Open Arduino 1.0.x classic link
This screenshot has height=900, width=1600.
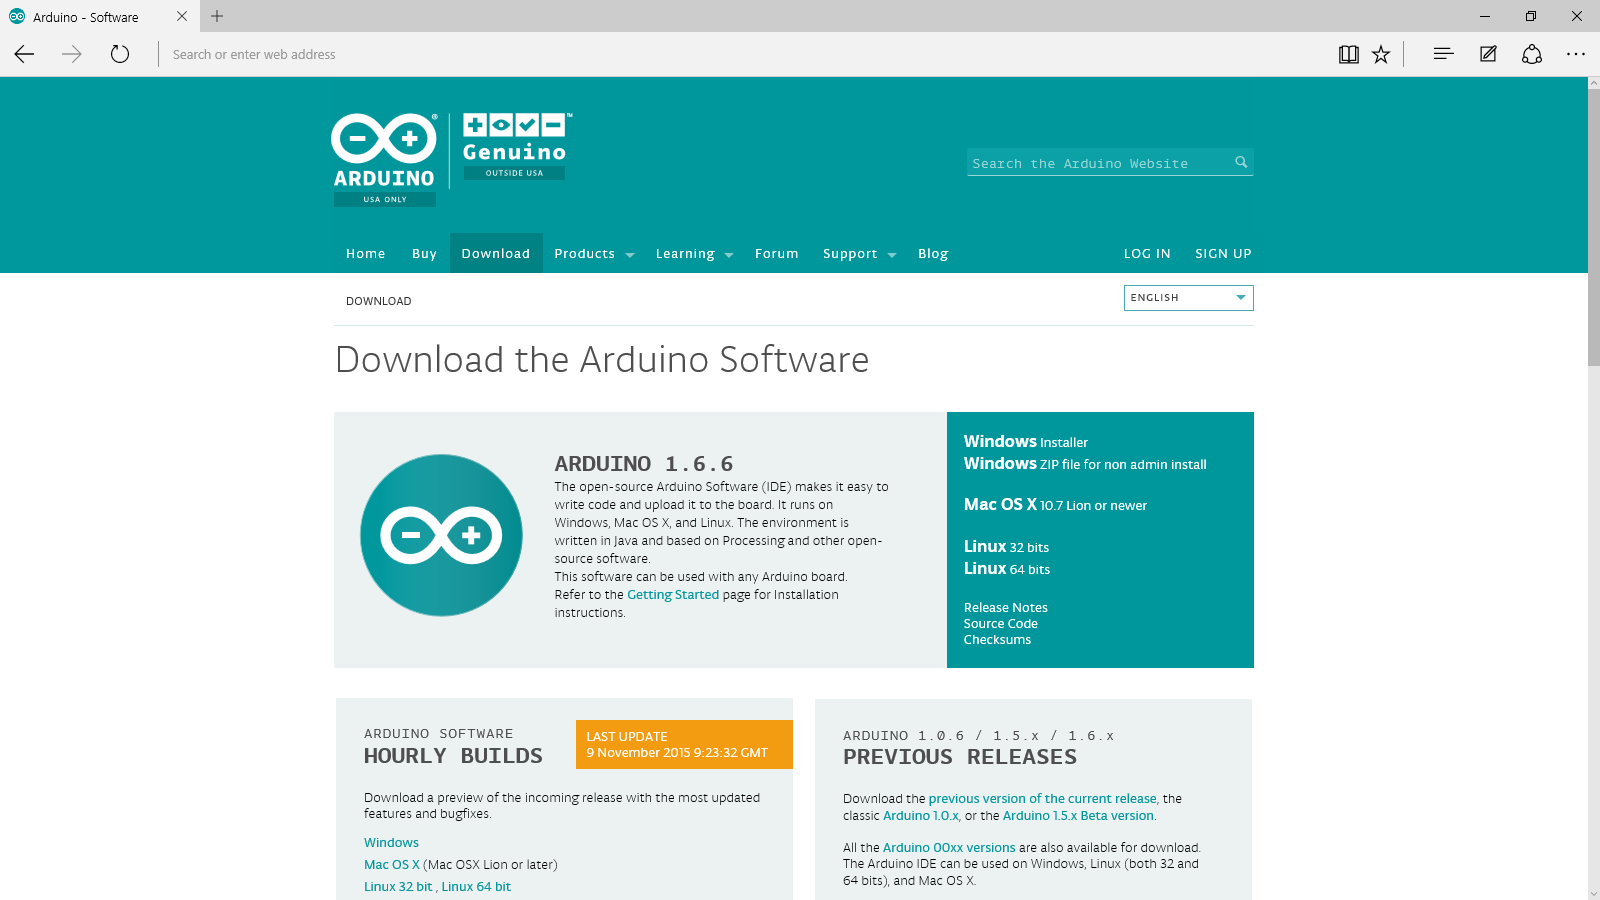pyautogui.click(x=920, y=816)
